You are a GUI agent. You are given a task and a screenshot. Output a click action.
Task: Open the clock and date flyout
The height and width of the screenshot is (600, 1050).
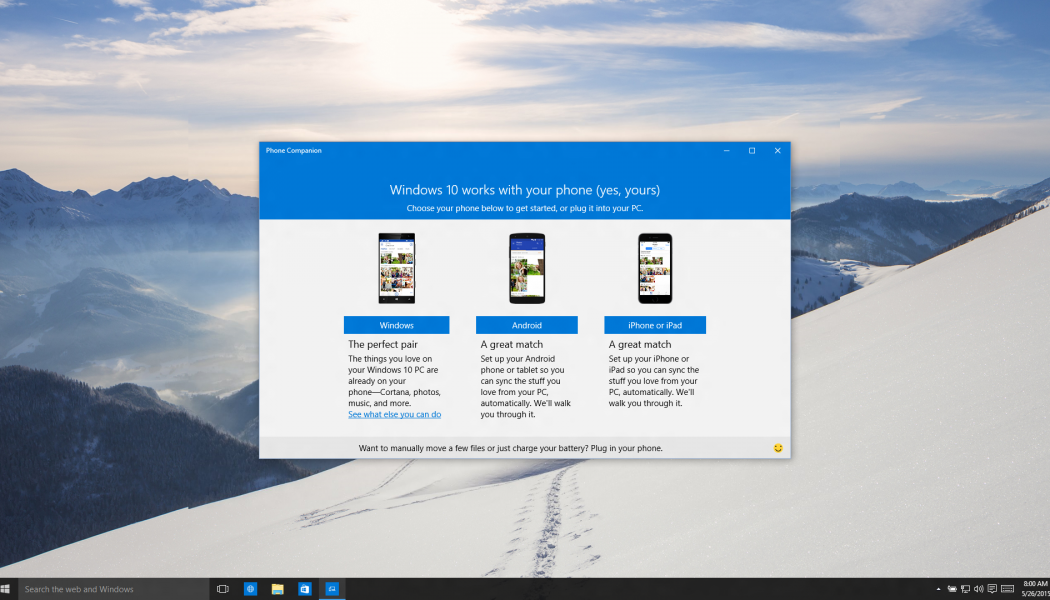(x=1033, y=589)
